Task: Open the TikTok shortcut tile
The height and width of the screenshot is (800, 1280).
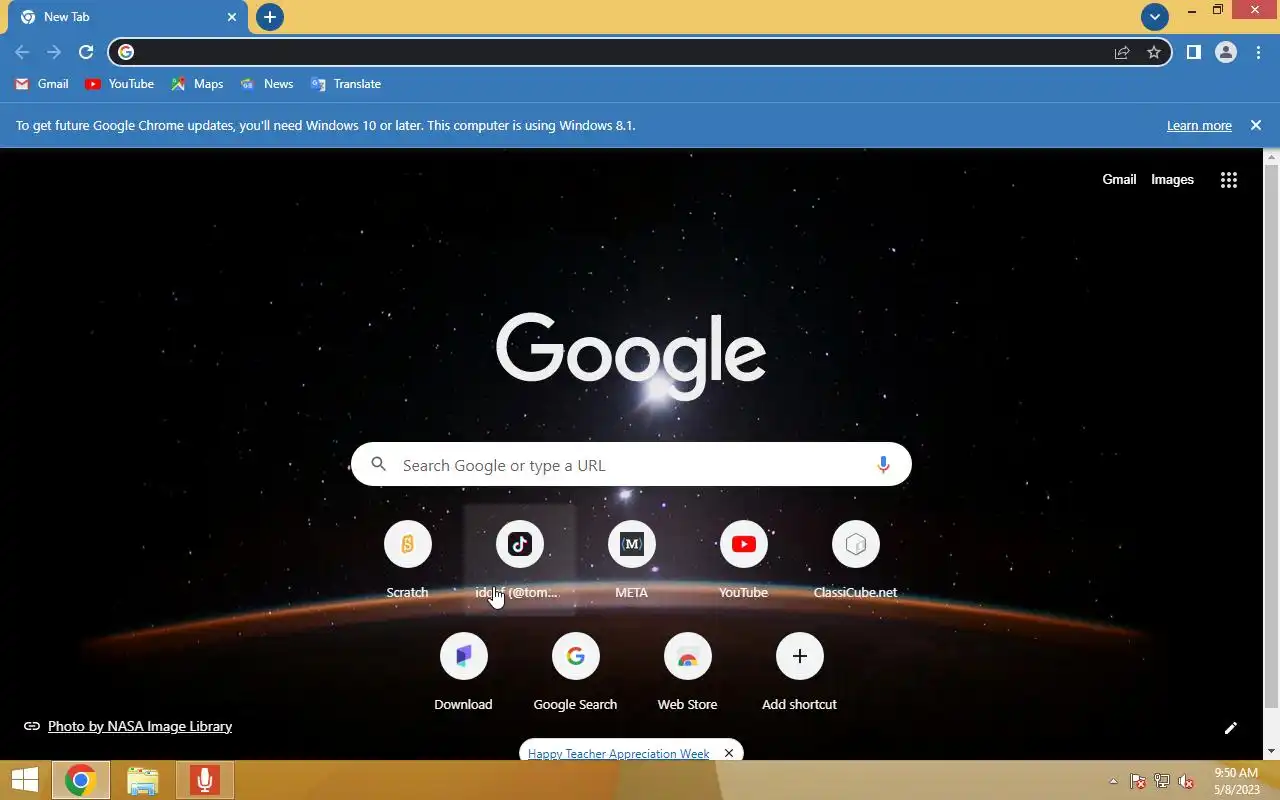Action: coord(519,560)
